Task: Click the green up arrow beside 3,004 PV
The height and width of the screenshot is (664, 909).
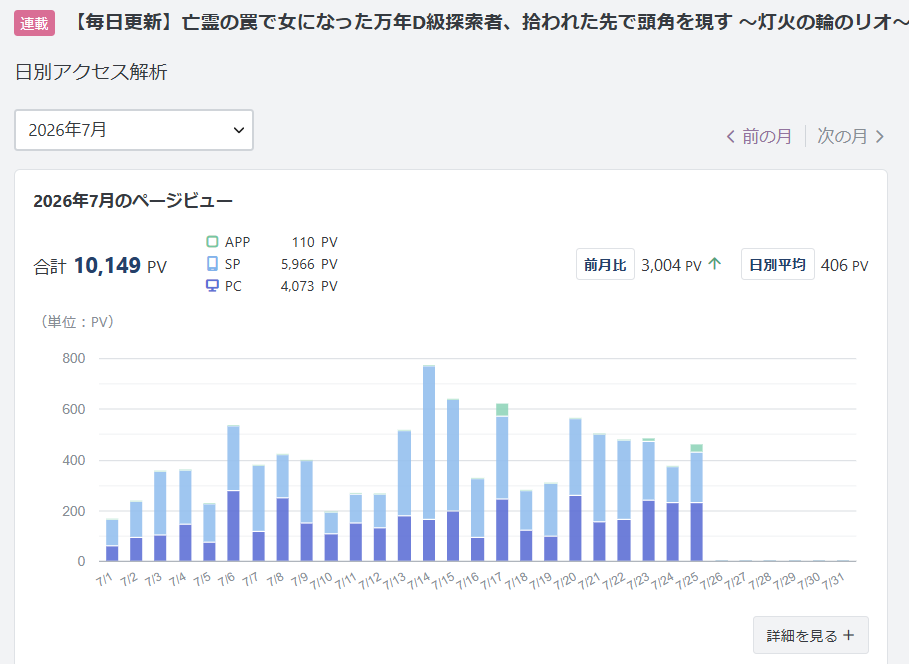Action: click(x=715, y=264)
